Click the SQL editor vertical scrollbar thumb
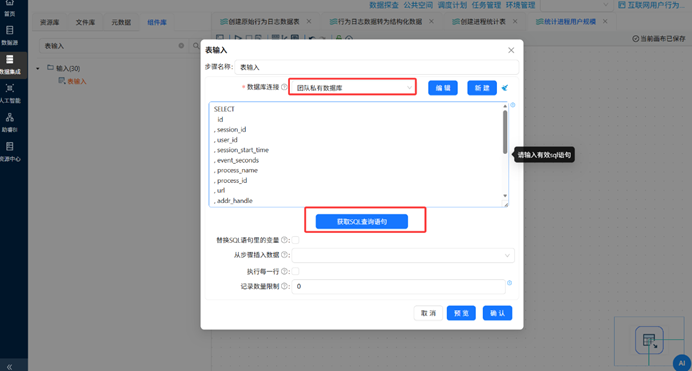This screenshot has height=371, width=692. [505, 132]
